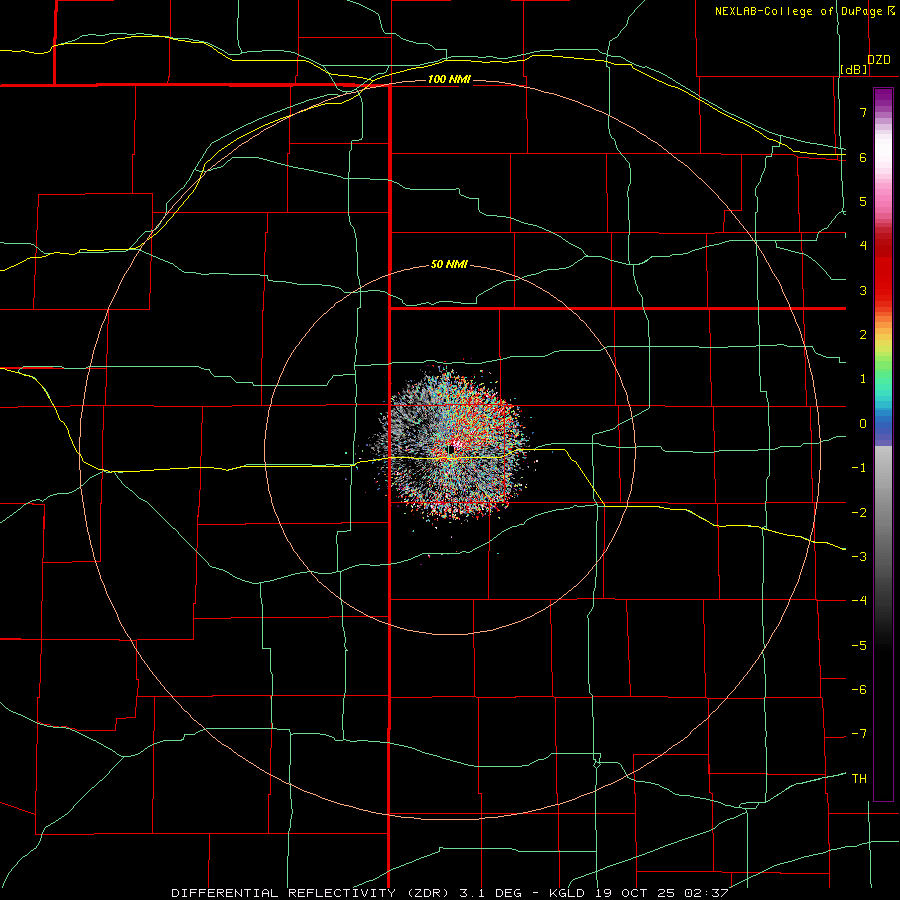Click the scale value 2

(863, 335)
